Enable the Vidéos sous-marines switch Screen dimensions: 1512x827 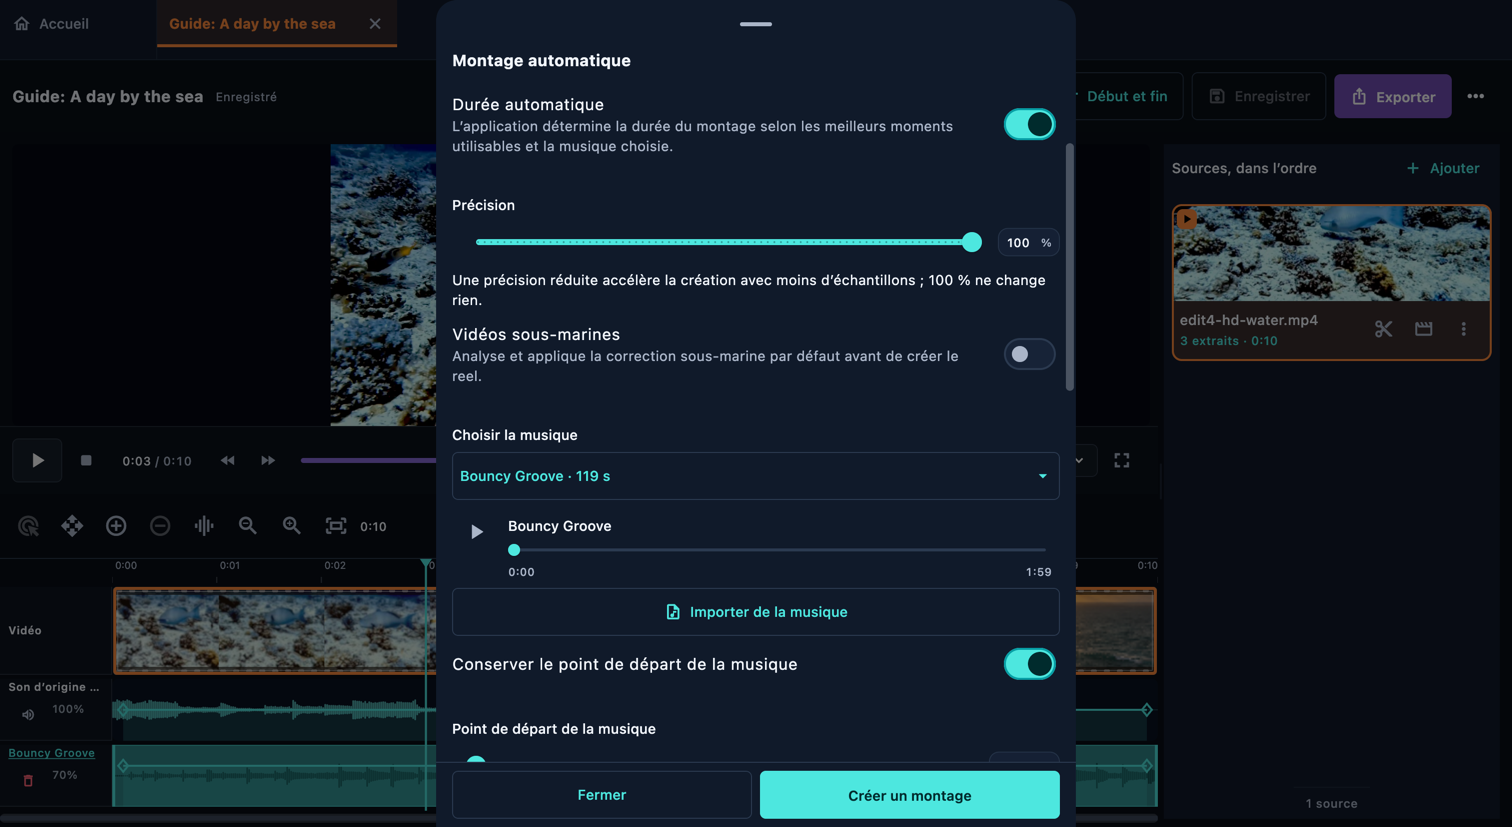1029,354
